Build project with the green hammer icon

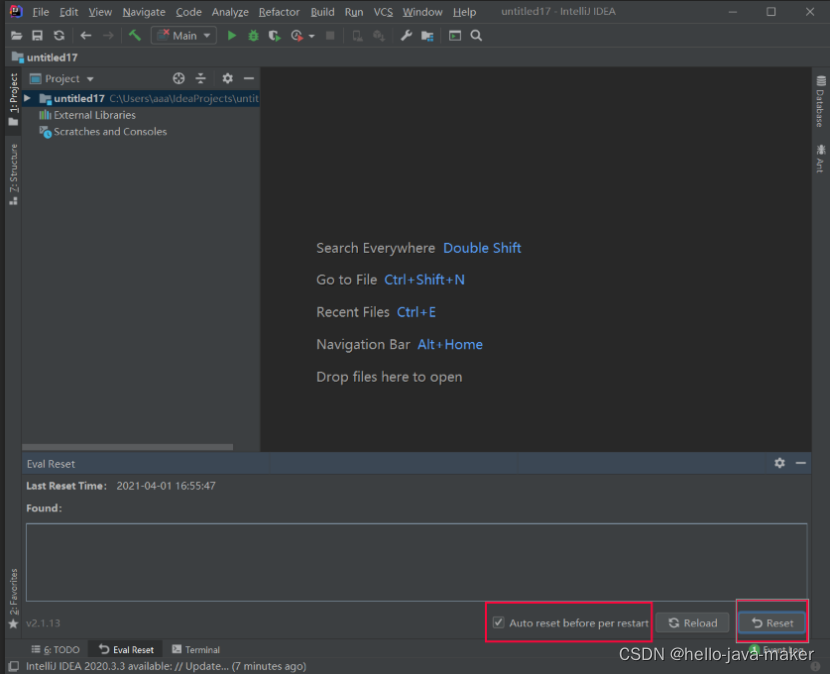tap(134, 35)
